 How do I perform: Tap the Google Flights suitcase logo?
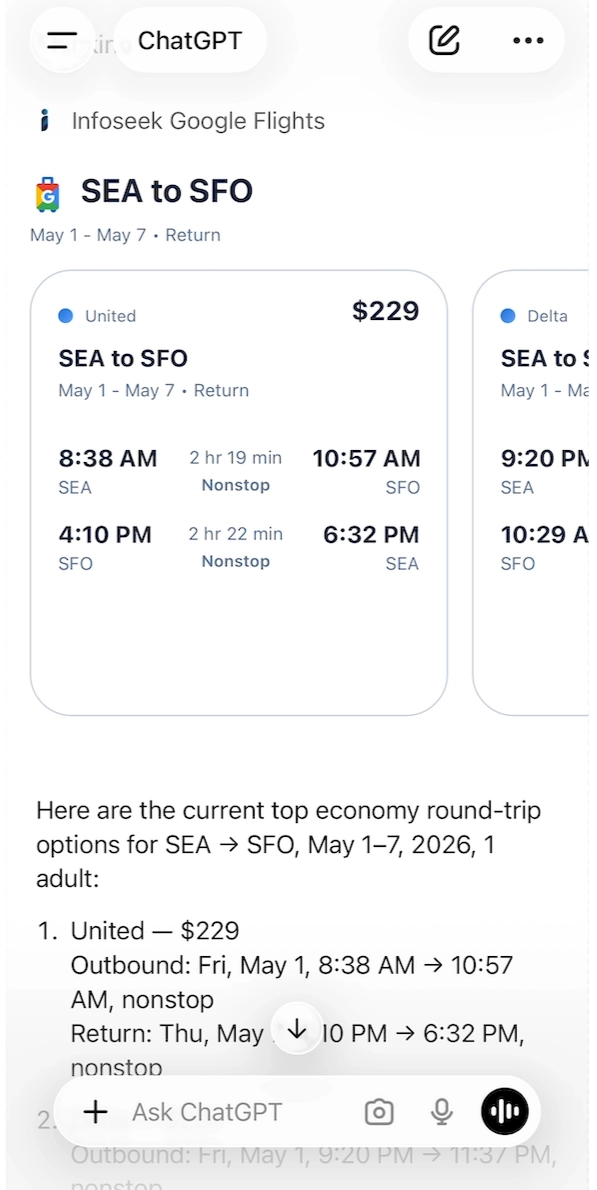(48, 191)
